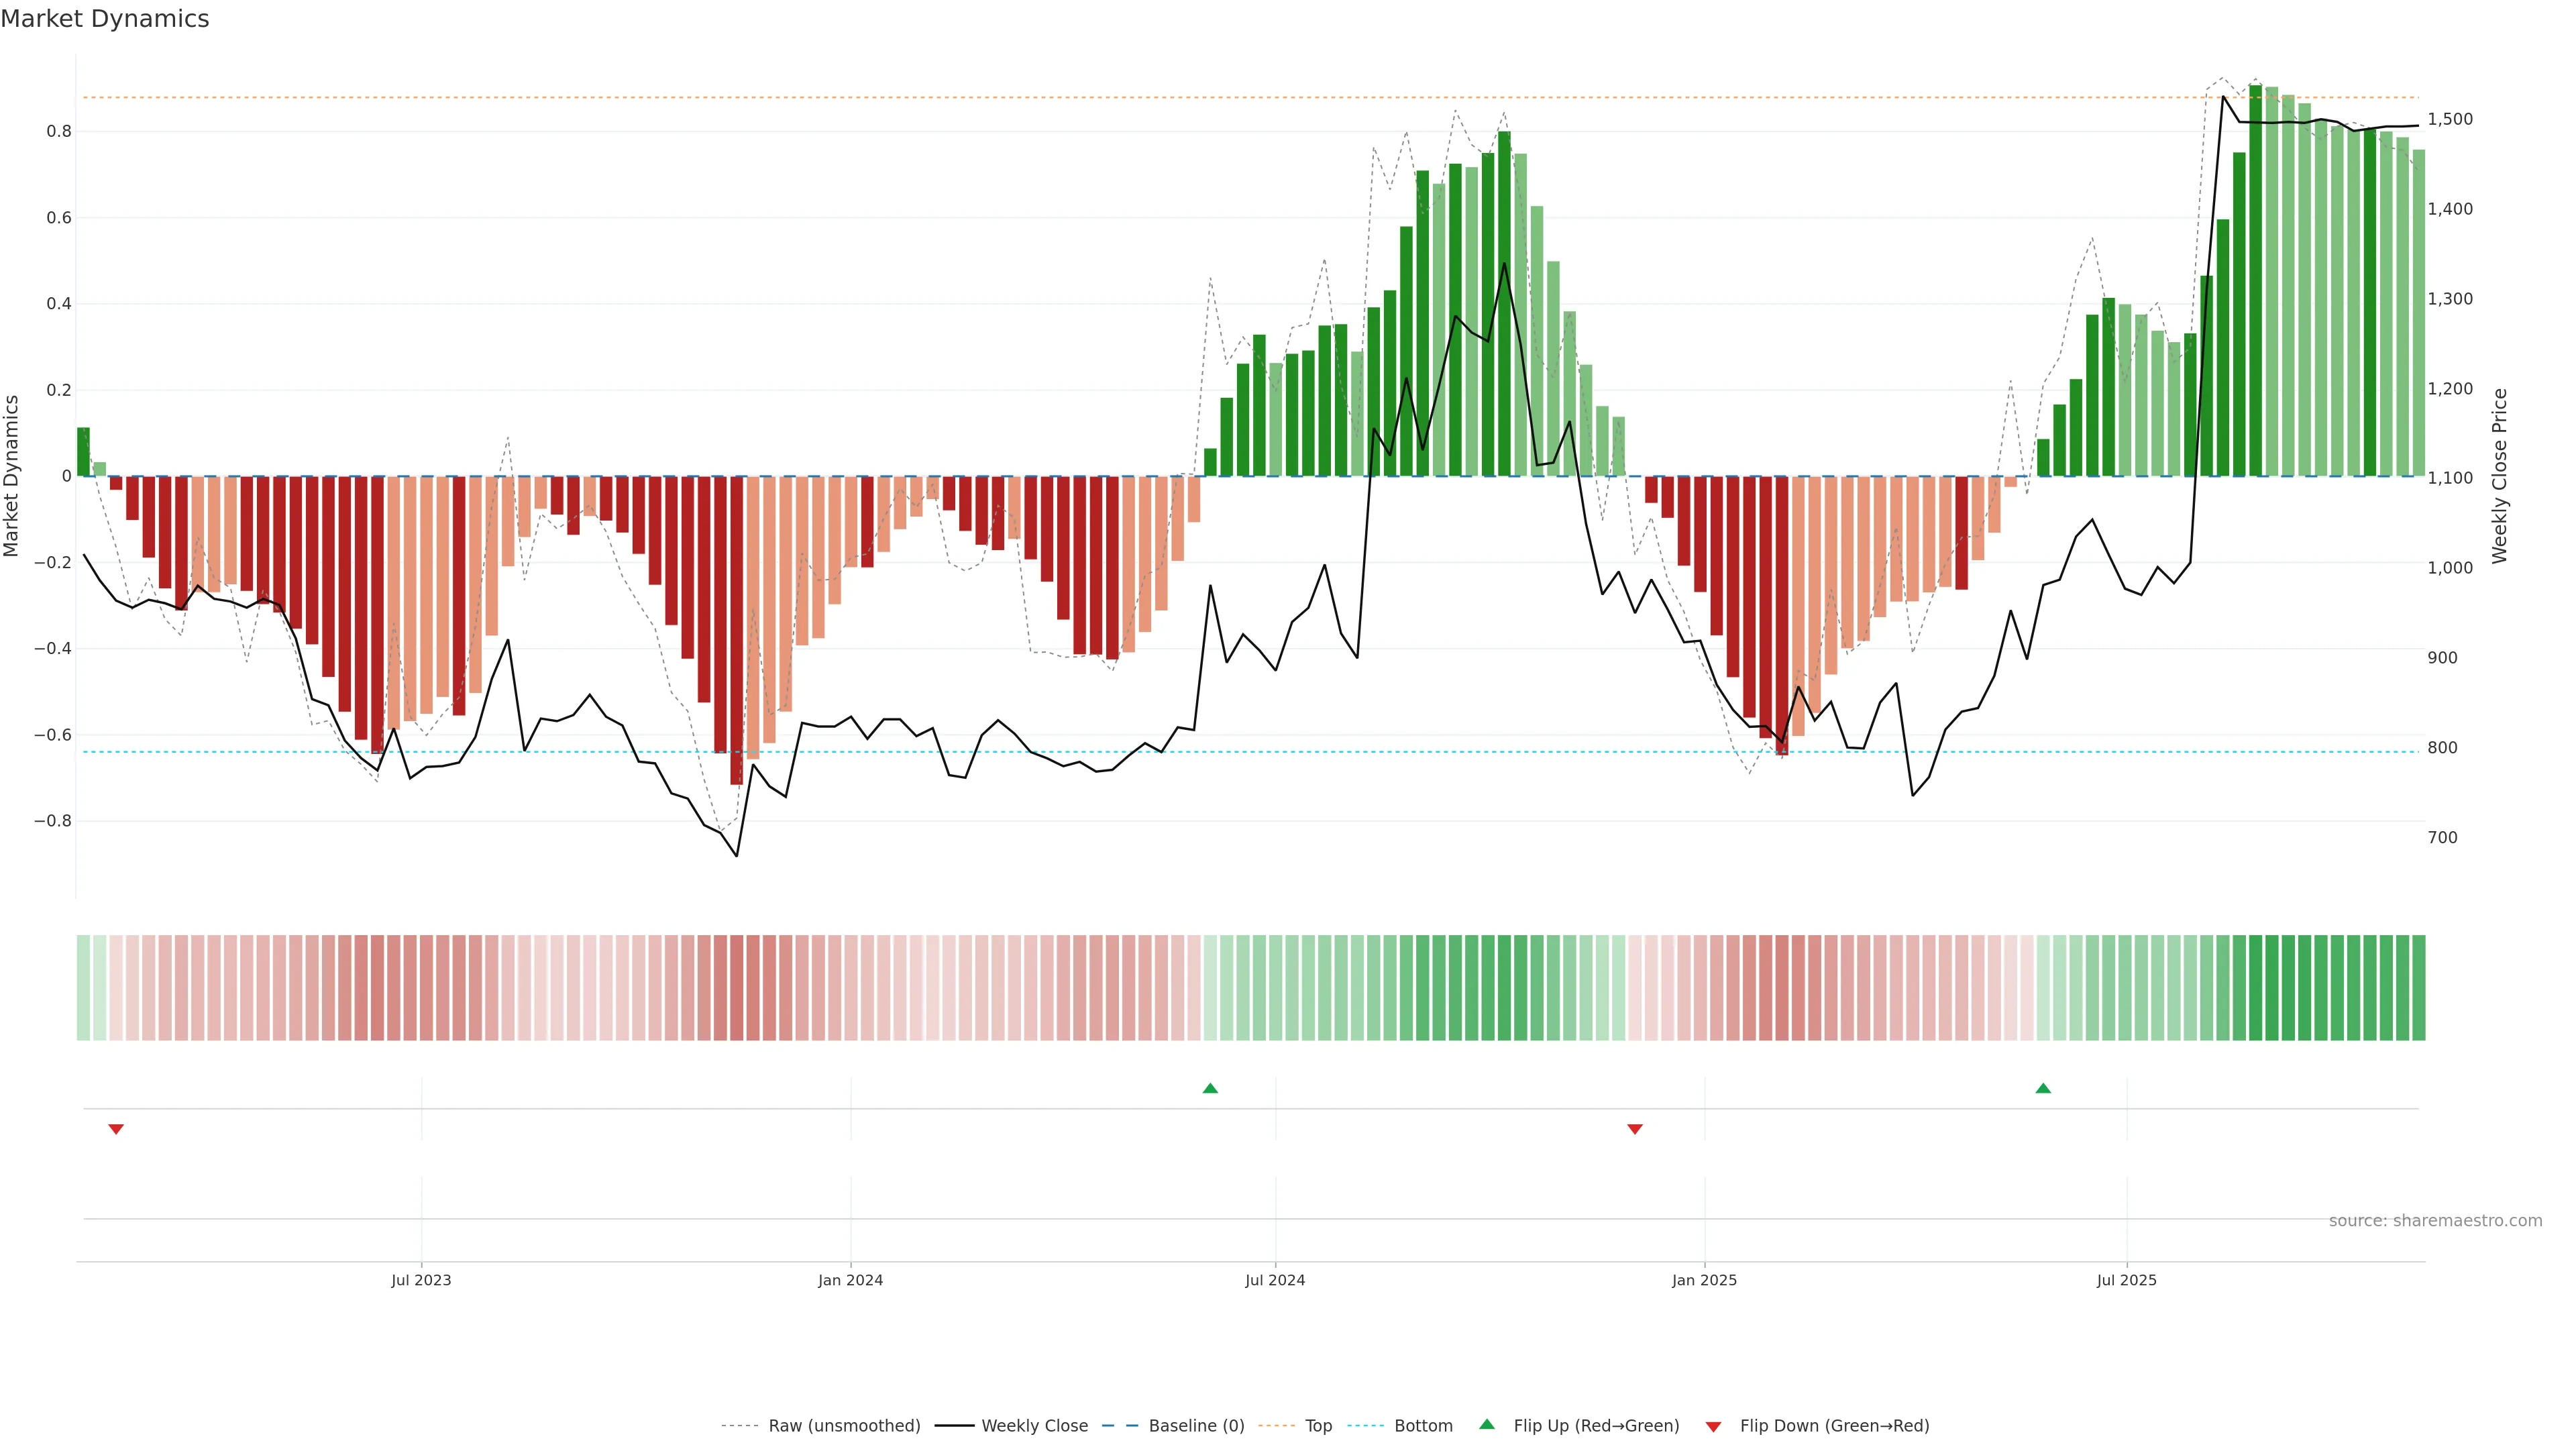Image resolution: width=2576 pixels, height=1449 pixels.
Task: Click the Top legend entry
Action: coord(1318,1426)
